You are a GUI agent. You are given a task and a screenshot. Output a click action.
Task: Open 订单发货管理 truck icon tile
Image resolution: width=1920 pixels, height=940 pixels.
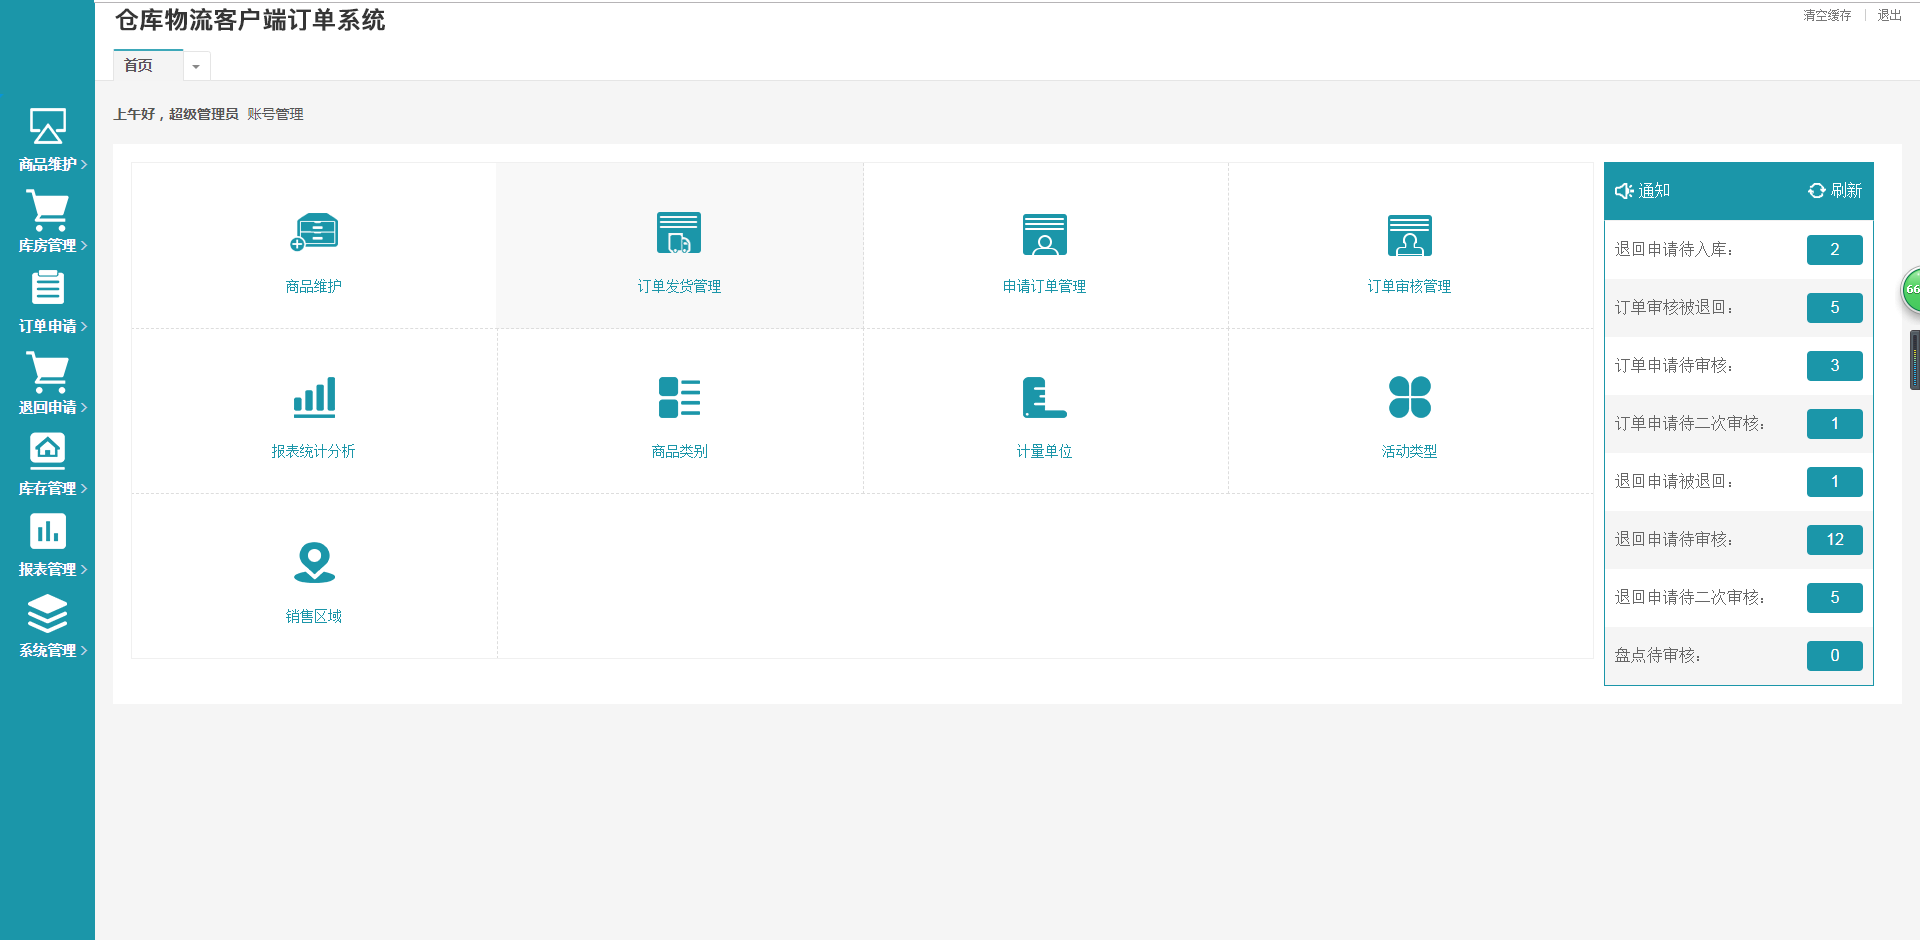(679, 233)
